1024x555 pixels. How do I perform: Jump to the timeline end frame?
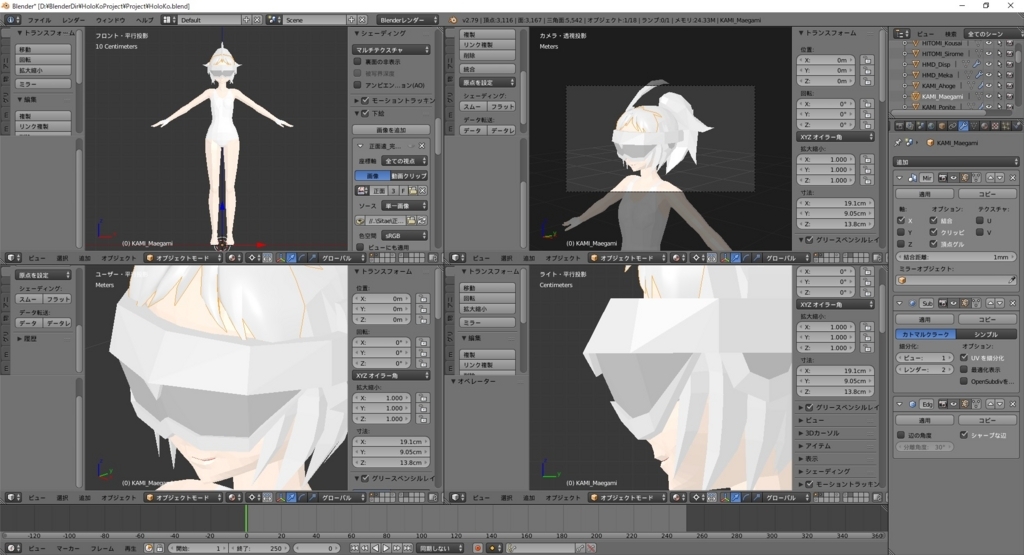(408, 548)
